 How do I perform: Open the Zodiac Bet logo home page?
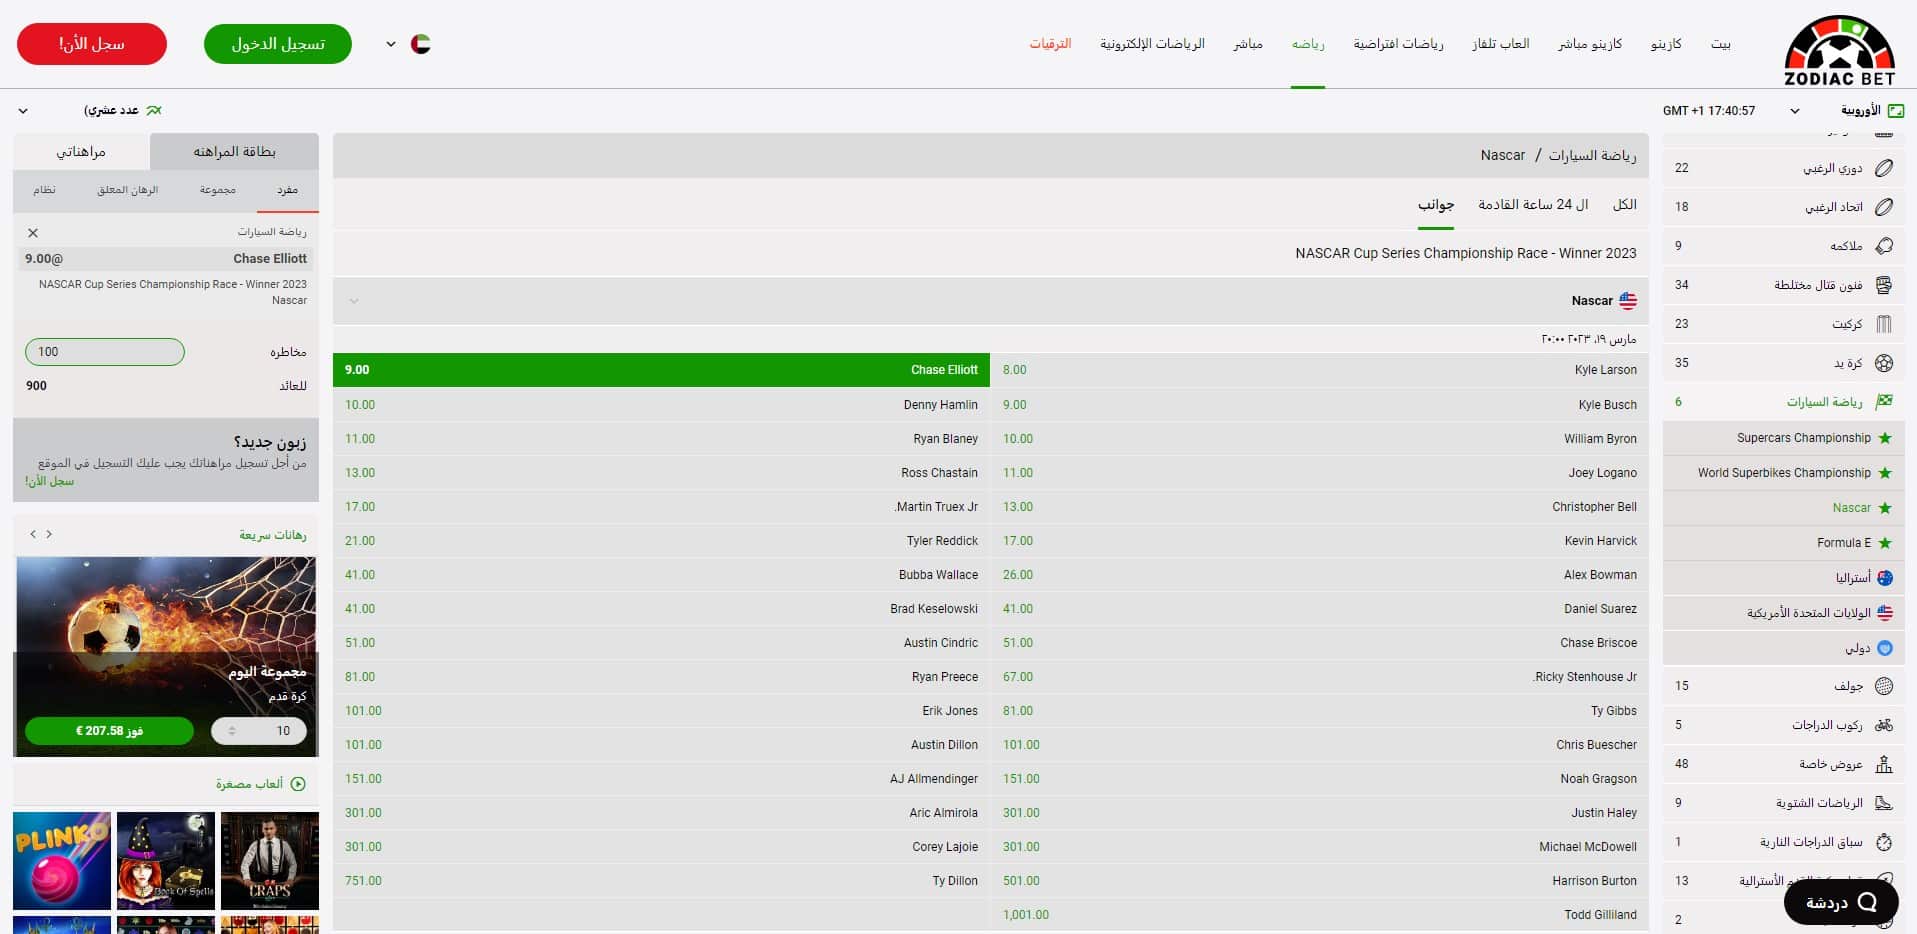(1839, 50)
